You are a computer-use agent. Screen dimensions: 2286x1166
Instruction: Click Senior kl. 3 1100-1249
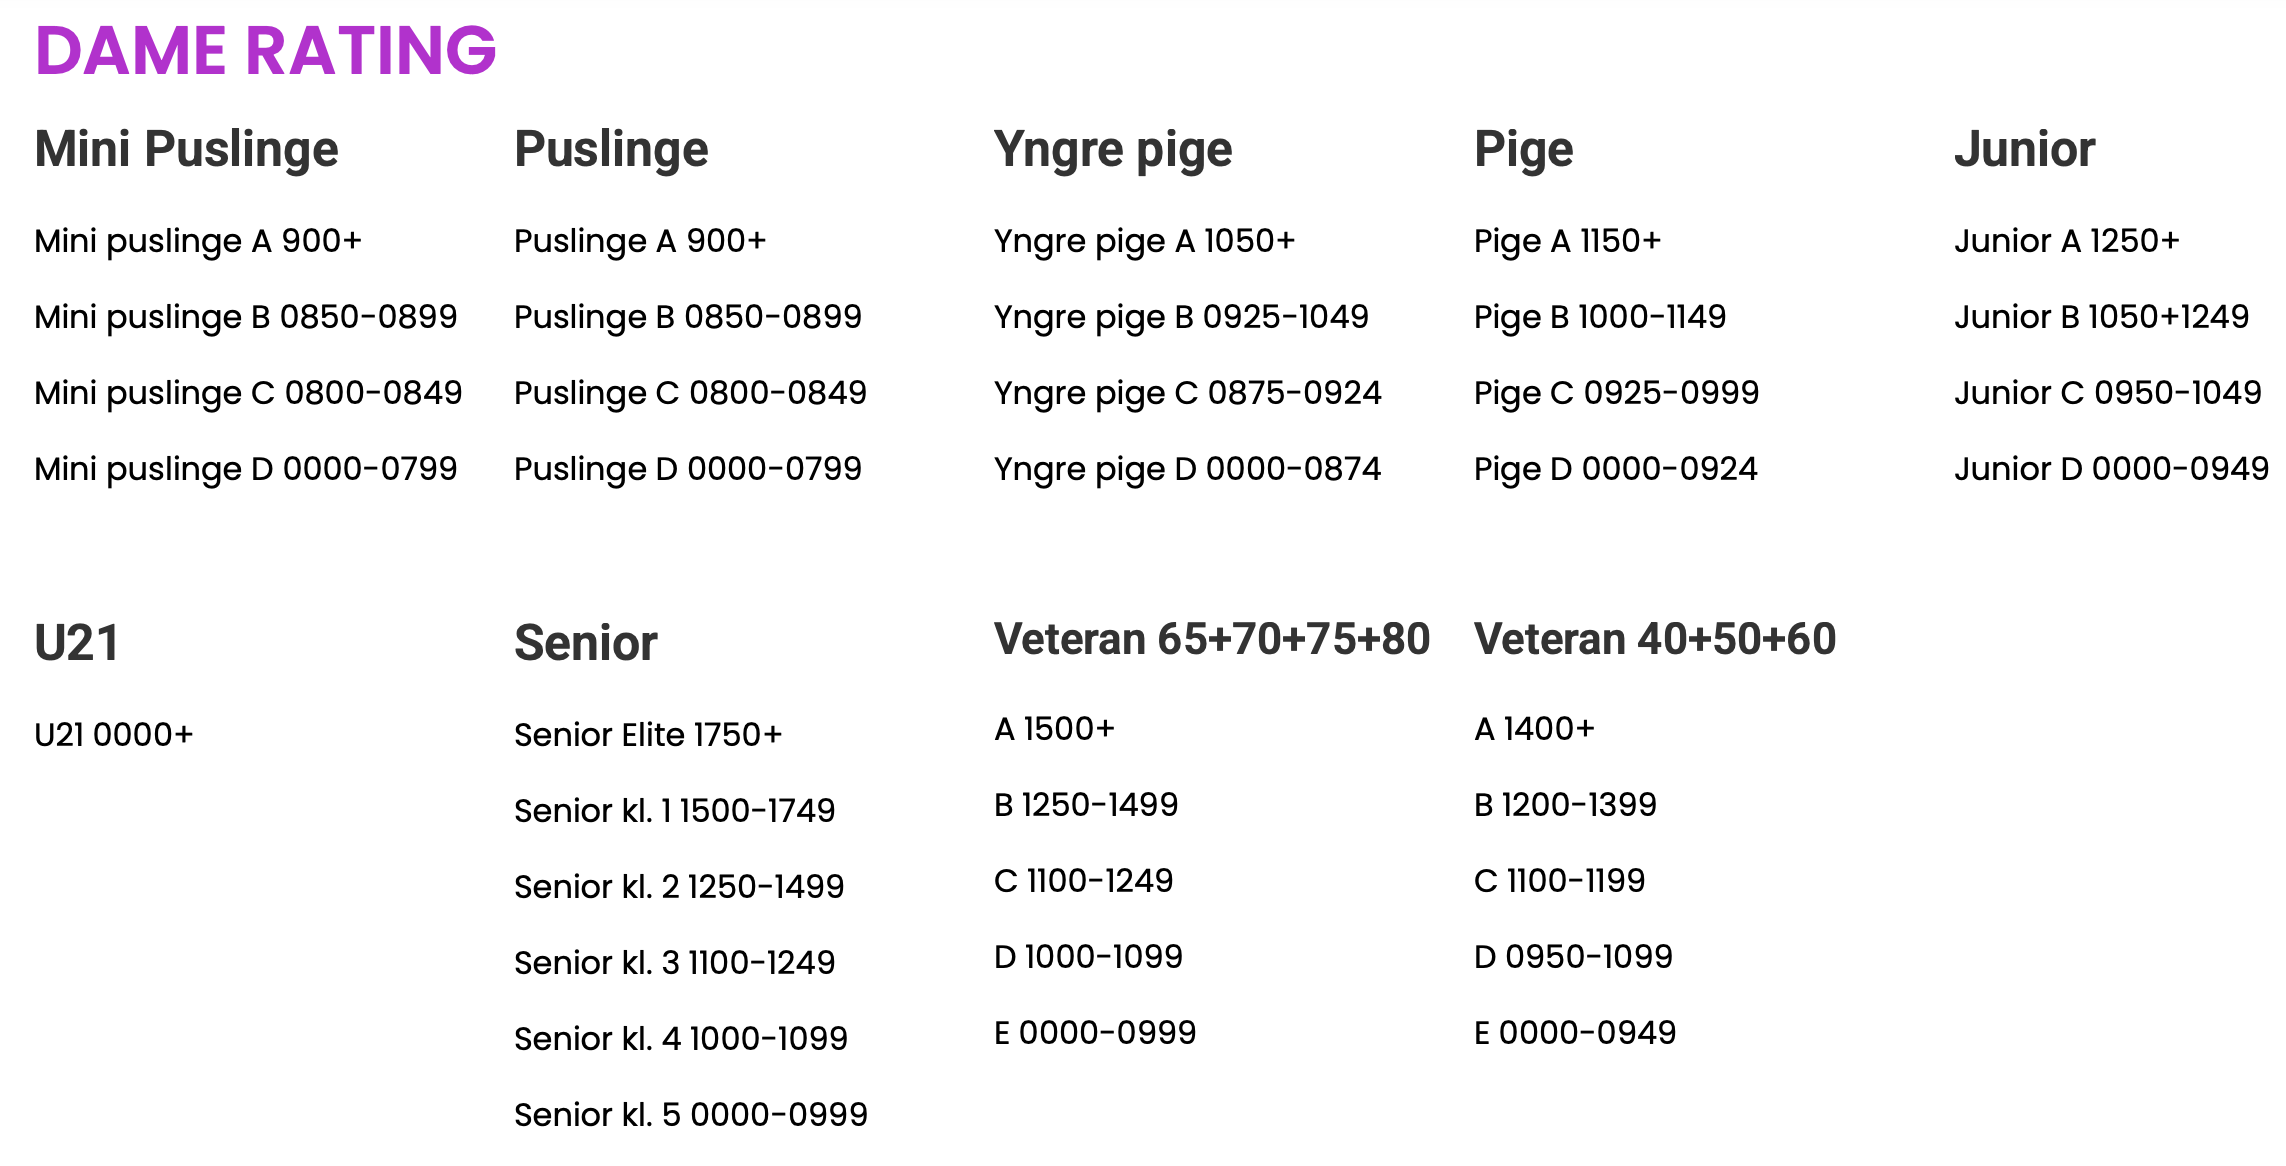[675, 963]
